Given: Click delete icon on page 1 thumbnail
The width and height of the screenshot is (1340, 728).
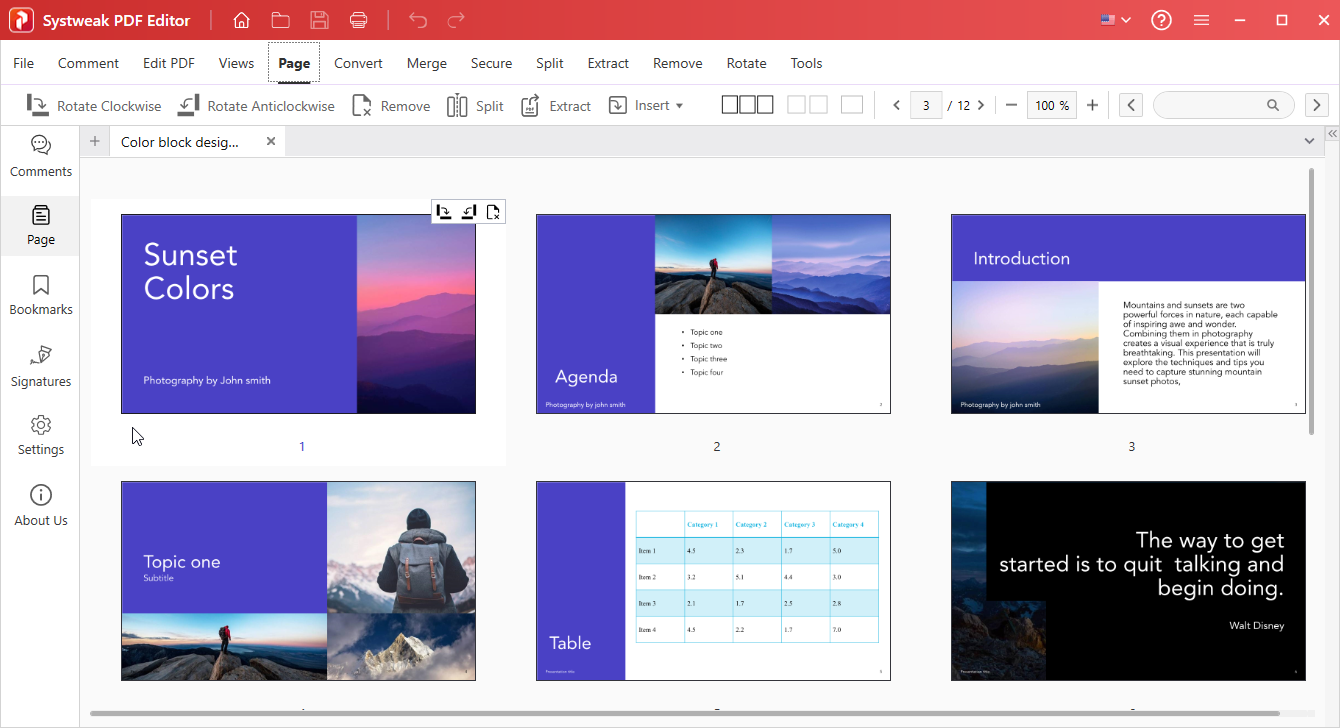Looking at the screenshot, I should pyautogui.click(x=493, y=211).
